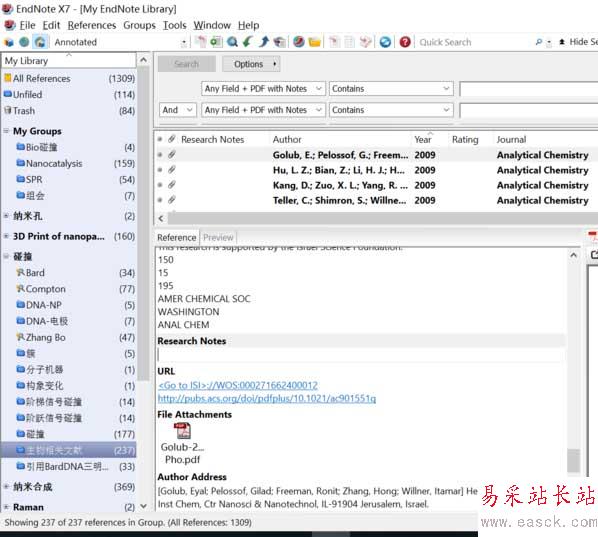598x537 pixels.
Task: Click the Options button
Action: click(x=251, y=64)
